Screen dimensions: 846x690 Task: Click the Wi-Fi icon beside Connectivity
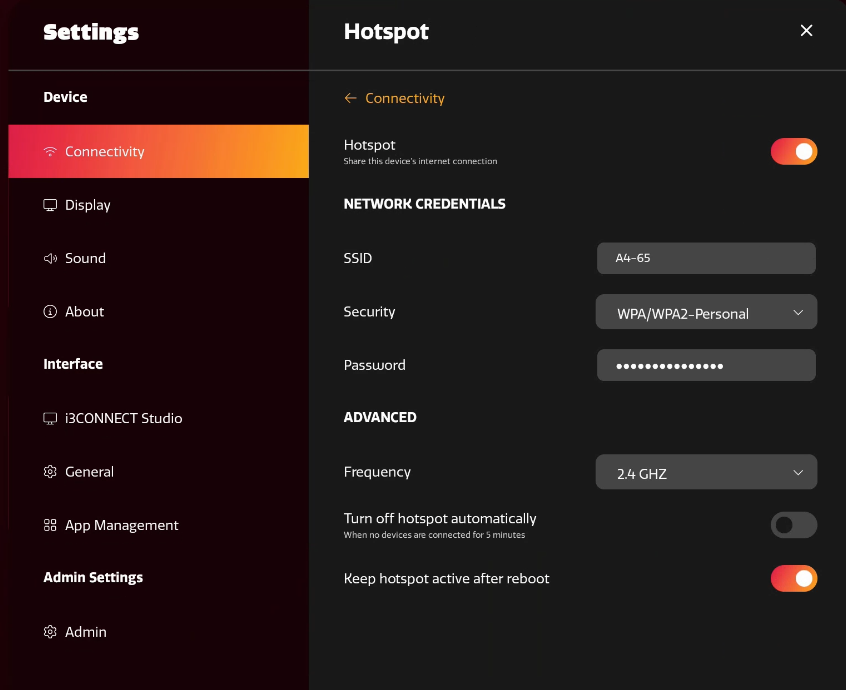tap(50, 152)
